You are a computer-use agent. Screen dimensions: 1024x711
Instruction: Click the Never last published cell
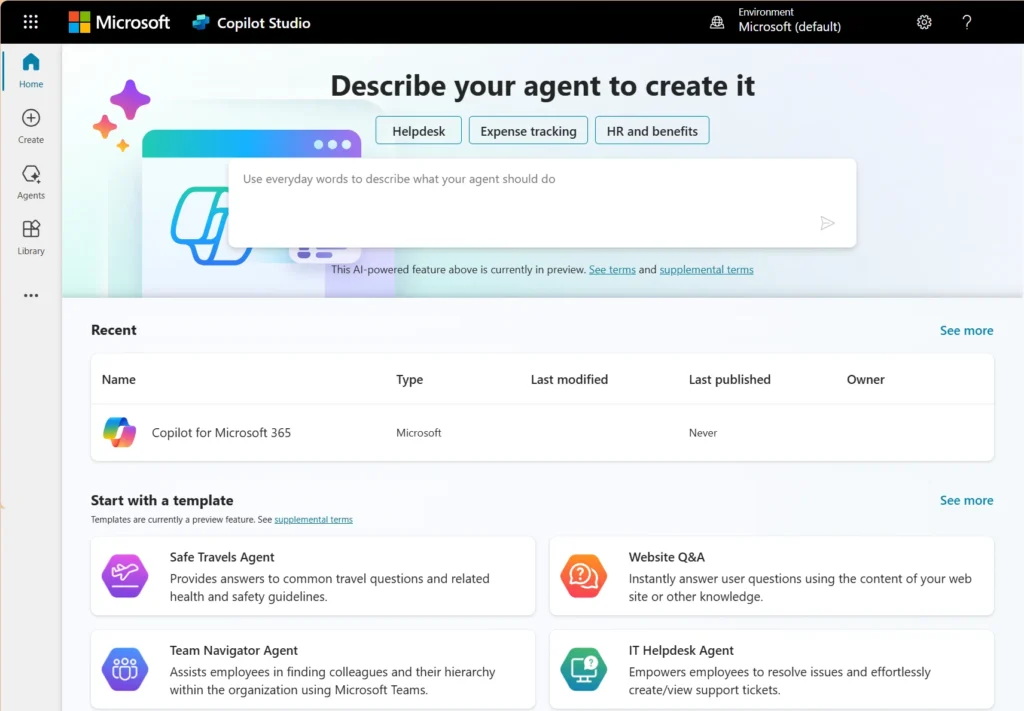703,432
